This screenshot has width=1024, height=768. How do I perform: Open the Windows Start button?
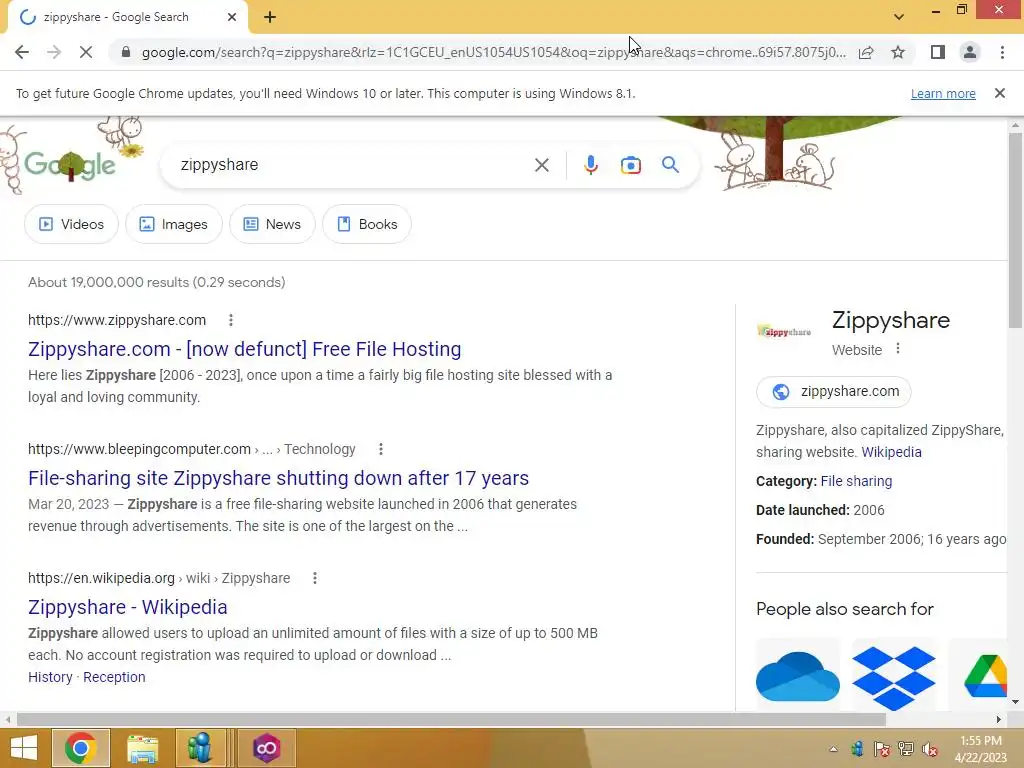tap(24, 748)
